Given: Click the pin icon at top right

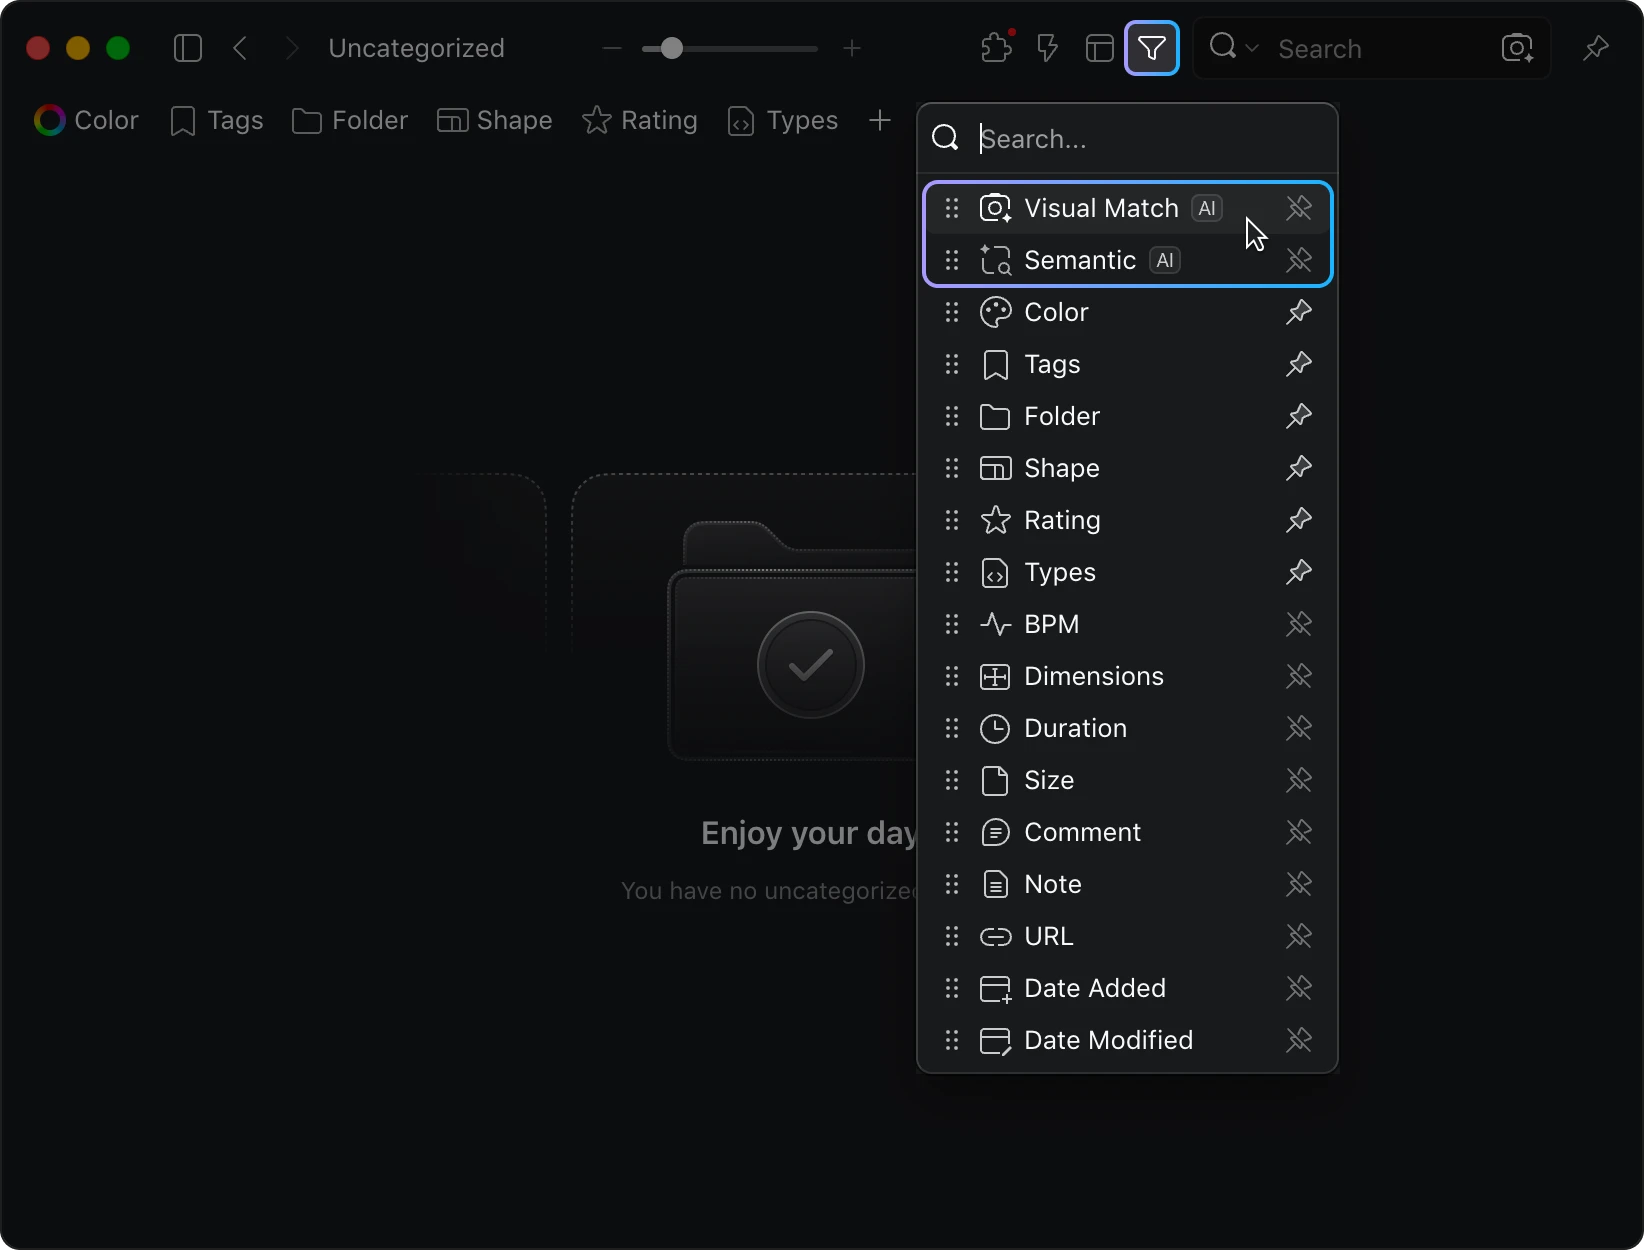Looking at the screenshot, I should pos(1596,48).
